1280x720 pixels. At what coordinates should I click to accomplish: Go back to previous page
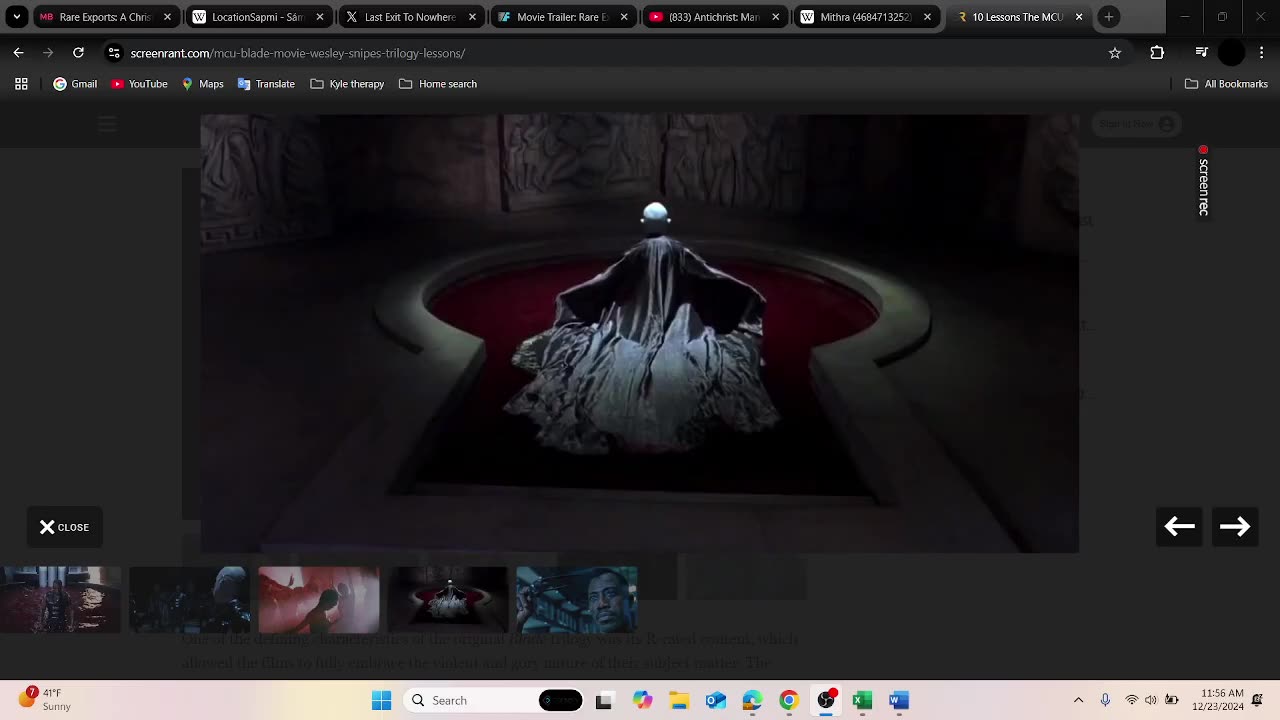(x=18, y=52)
